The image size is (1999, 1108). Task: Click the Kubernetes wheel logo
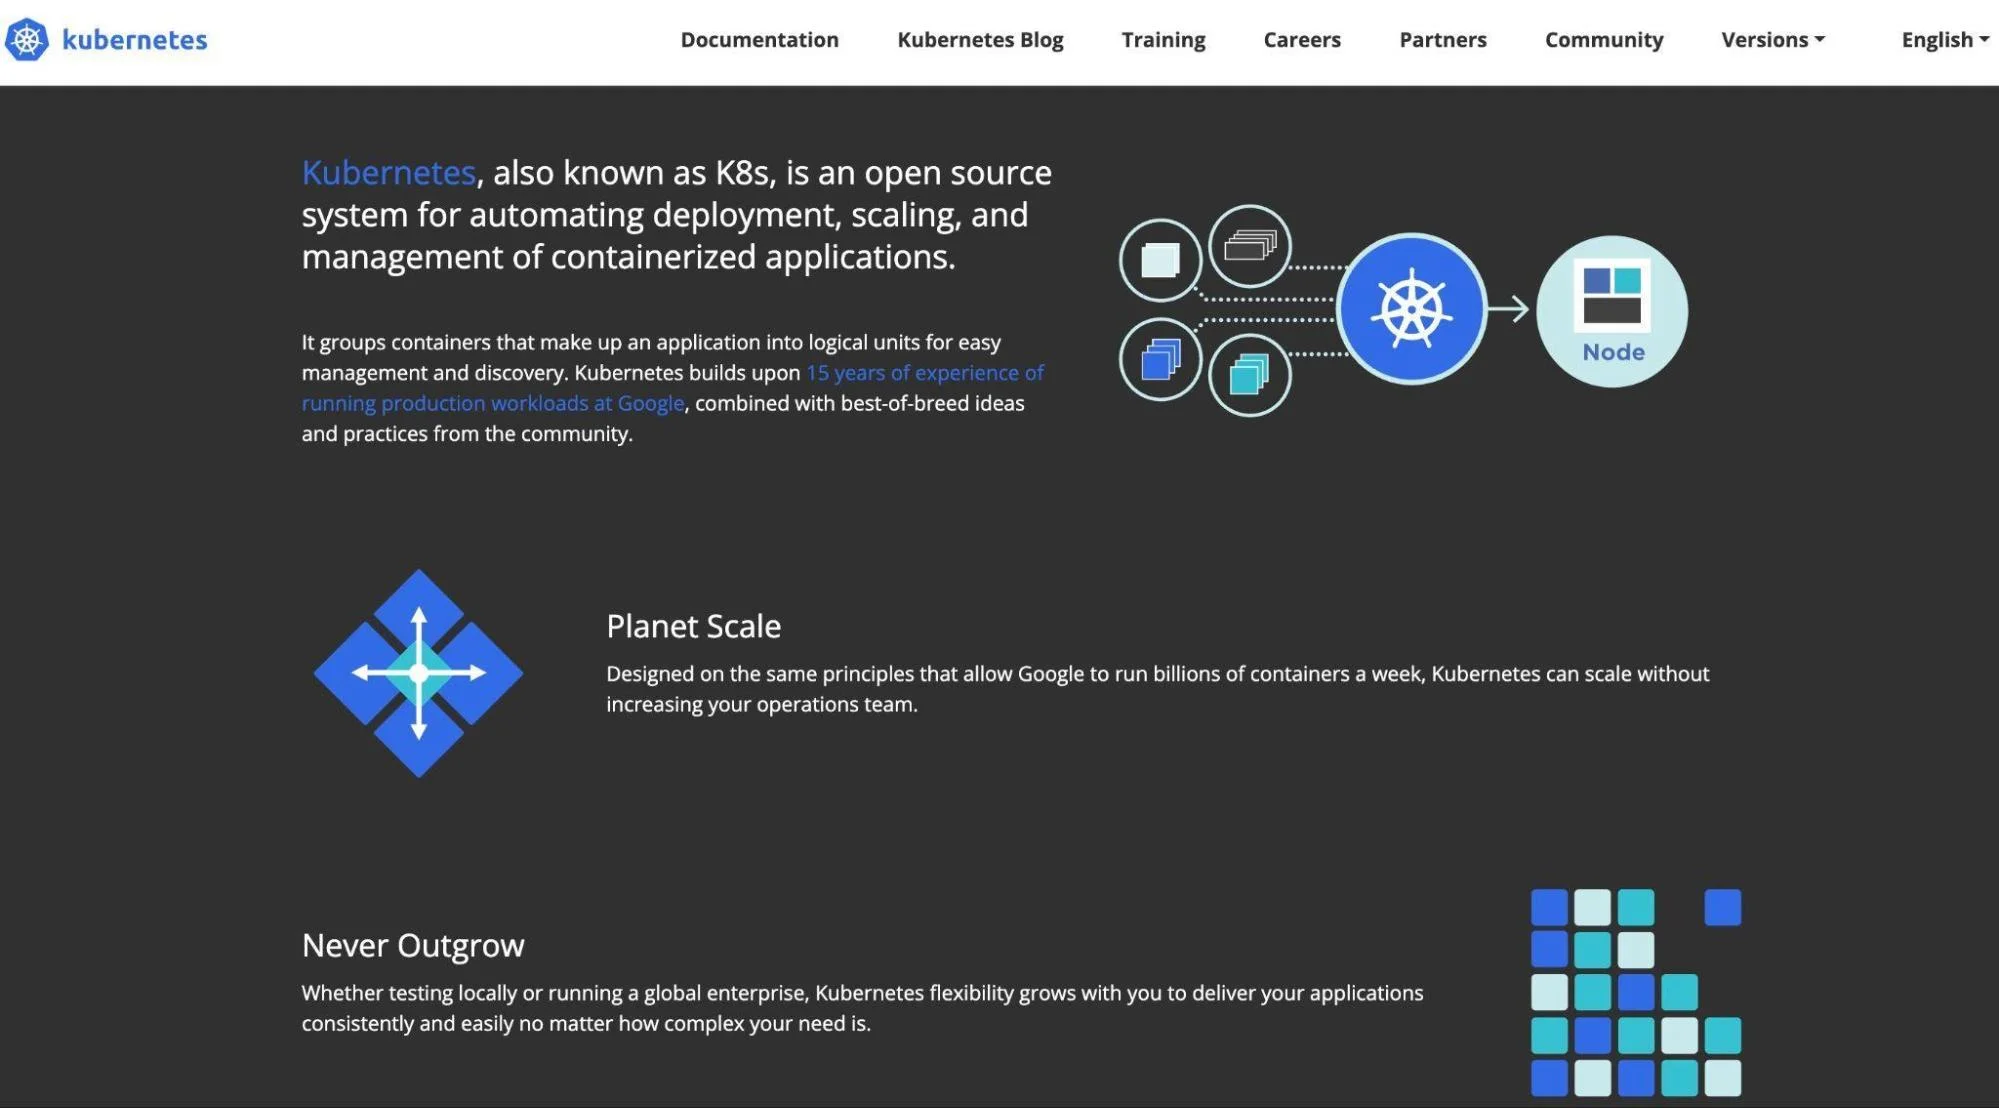tap(30, 39)
